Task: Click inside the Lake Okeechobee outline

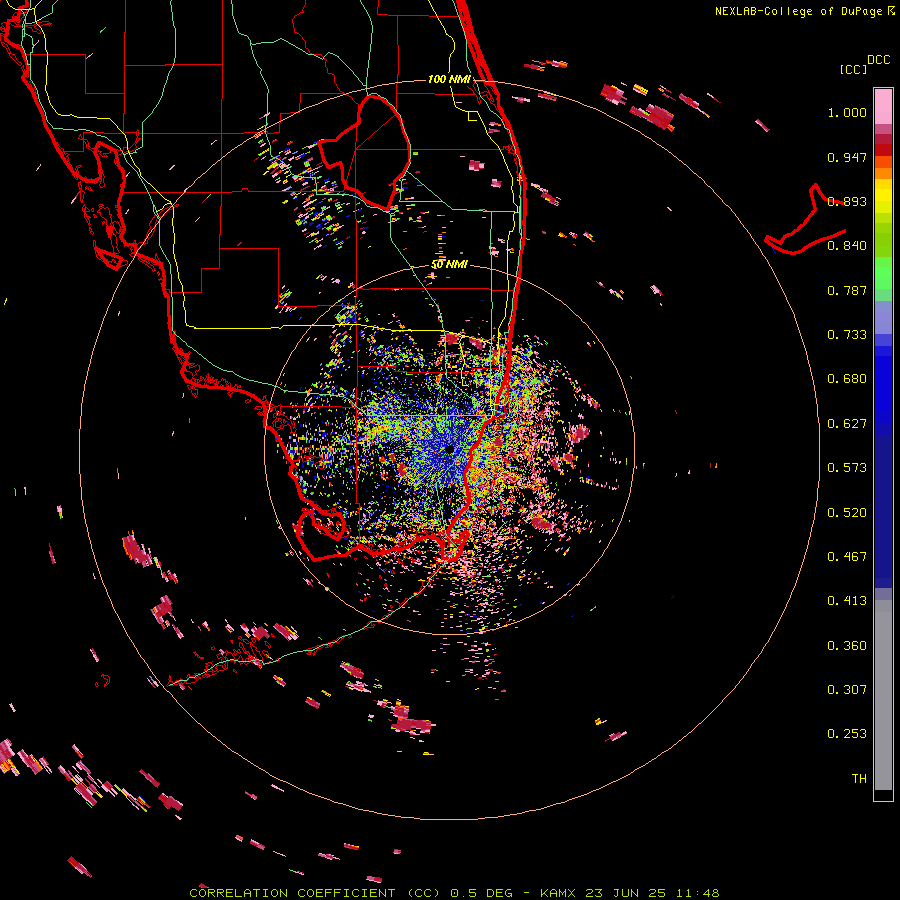Action: [x=376, y=152]
